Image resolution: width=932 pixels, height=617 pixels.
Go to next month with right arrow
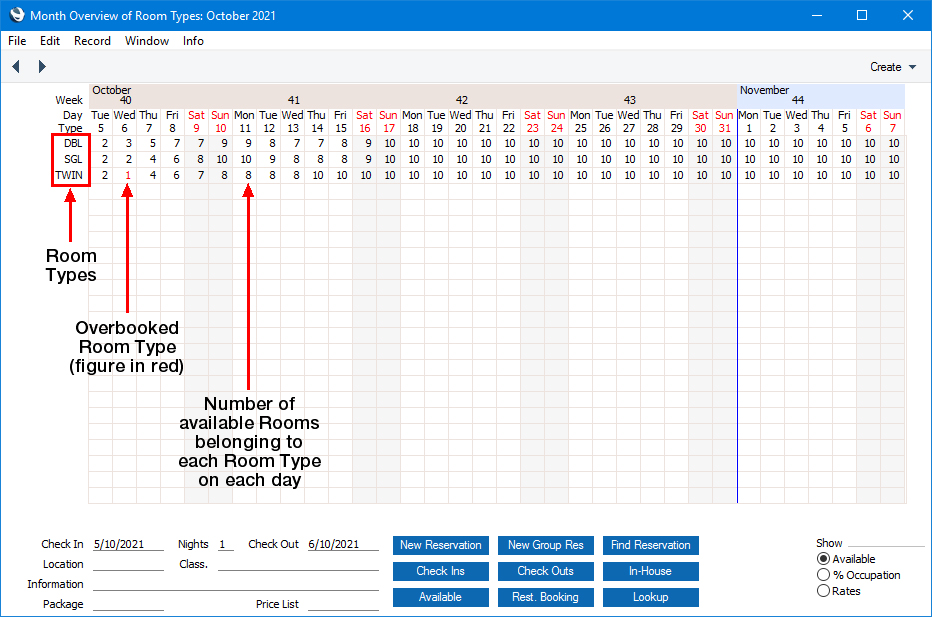(x=42, y=67)
